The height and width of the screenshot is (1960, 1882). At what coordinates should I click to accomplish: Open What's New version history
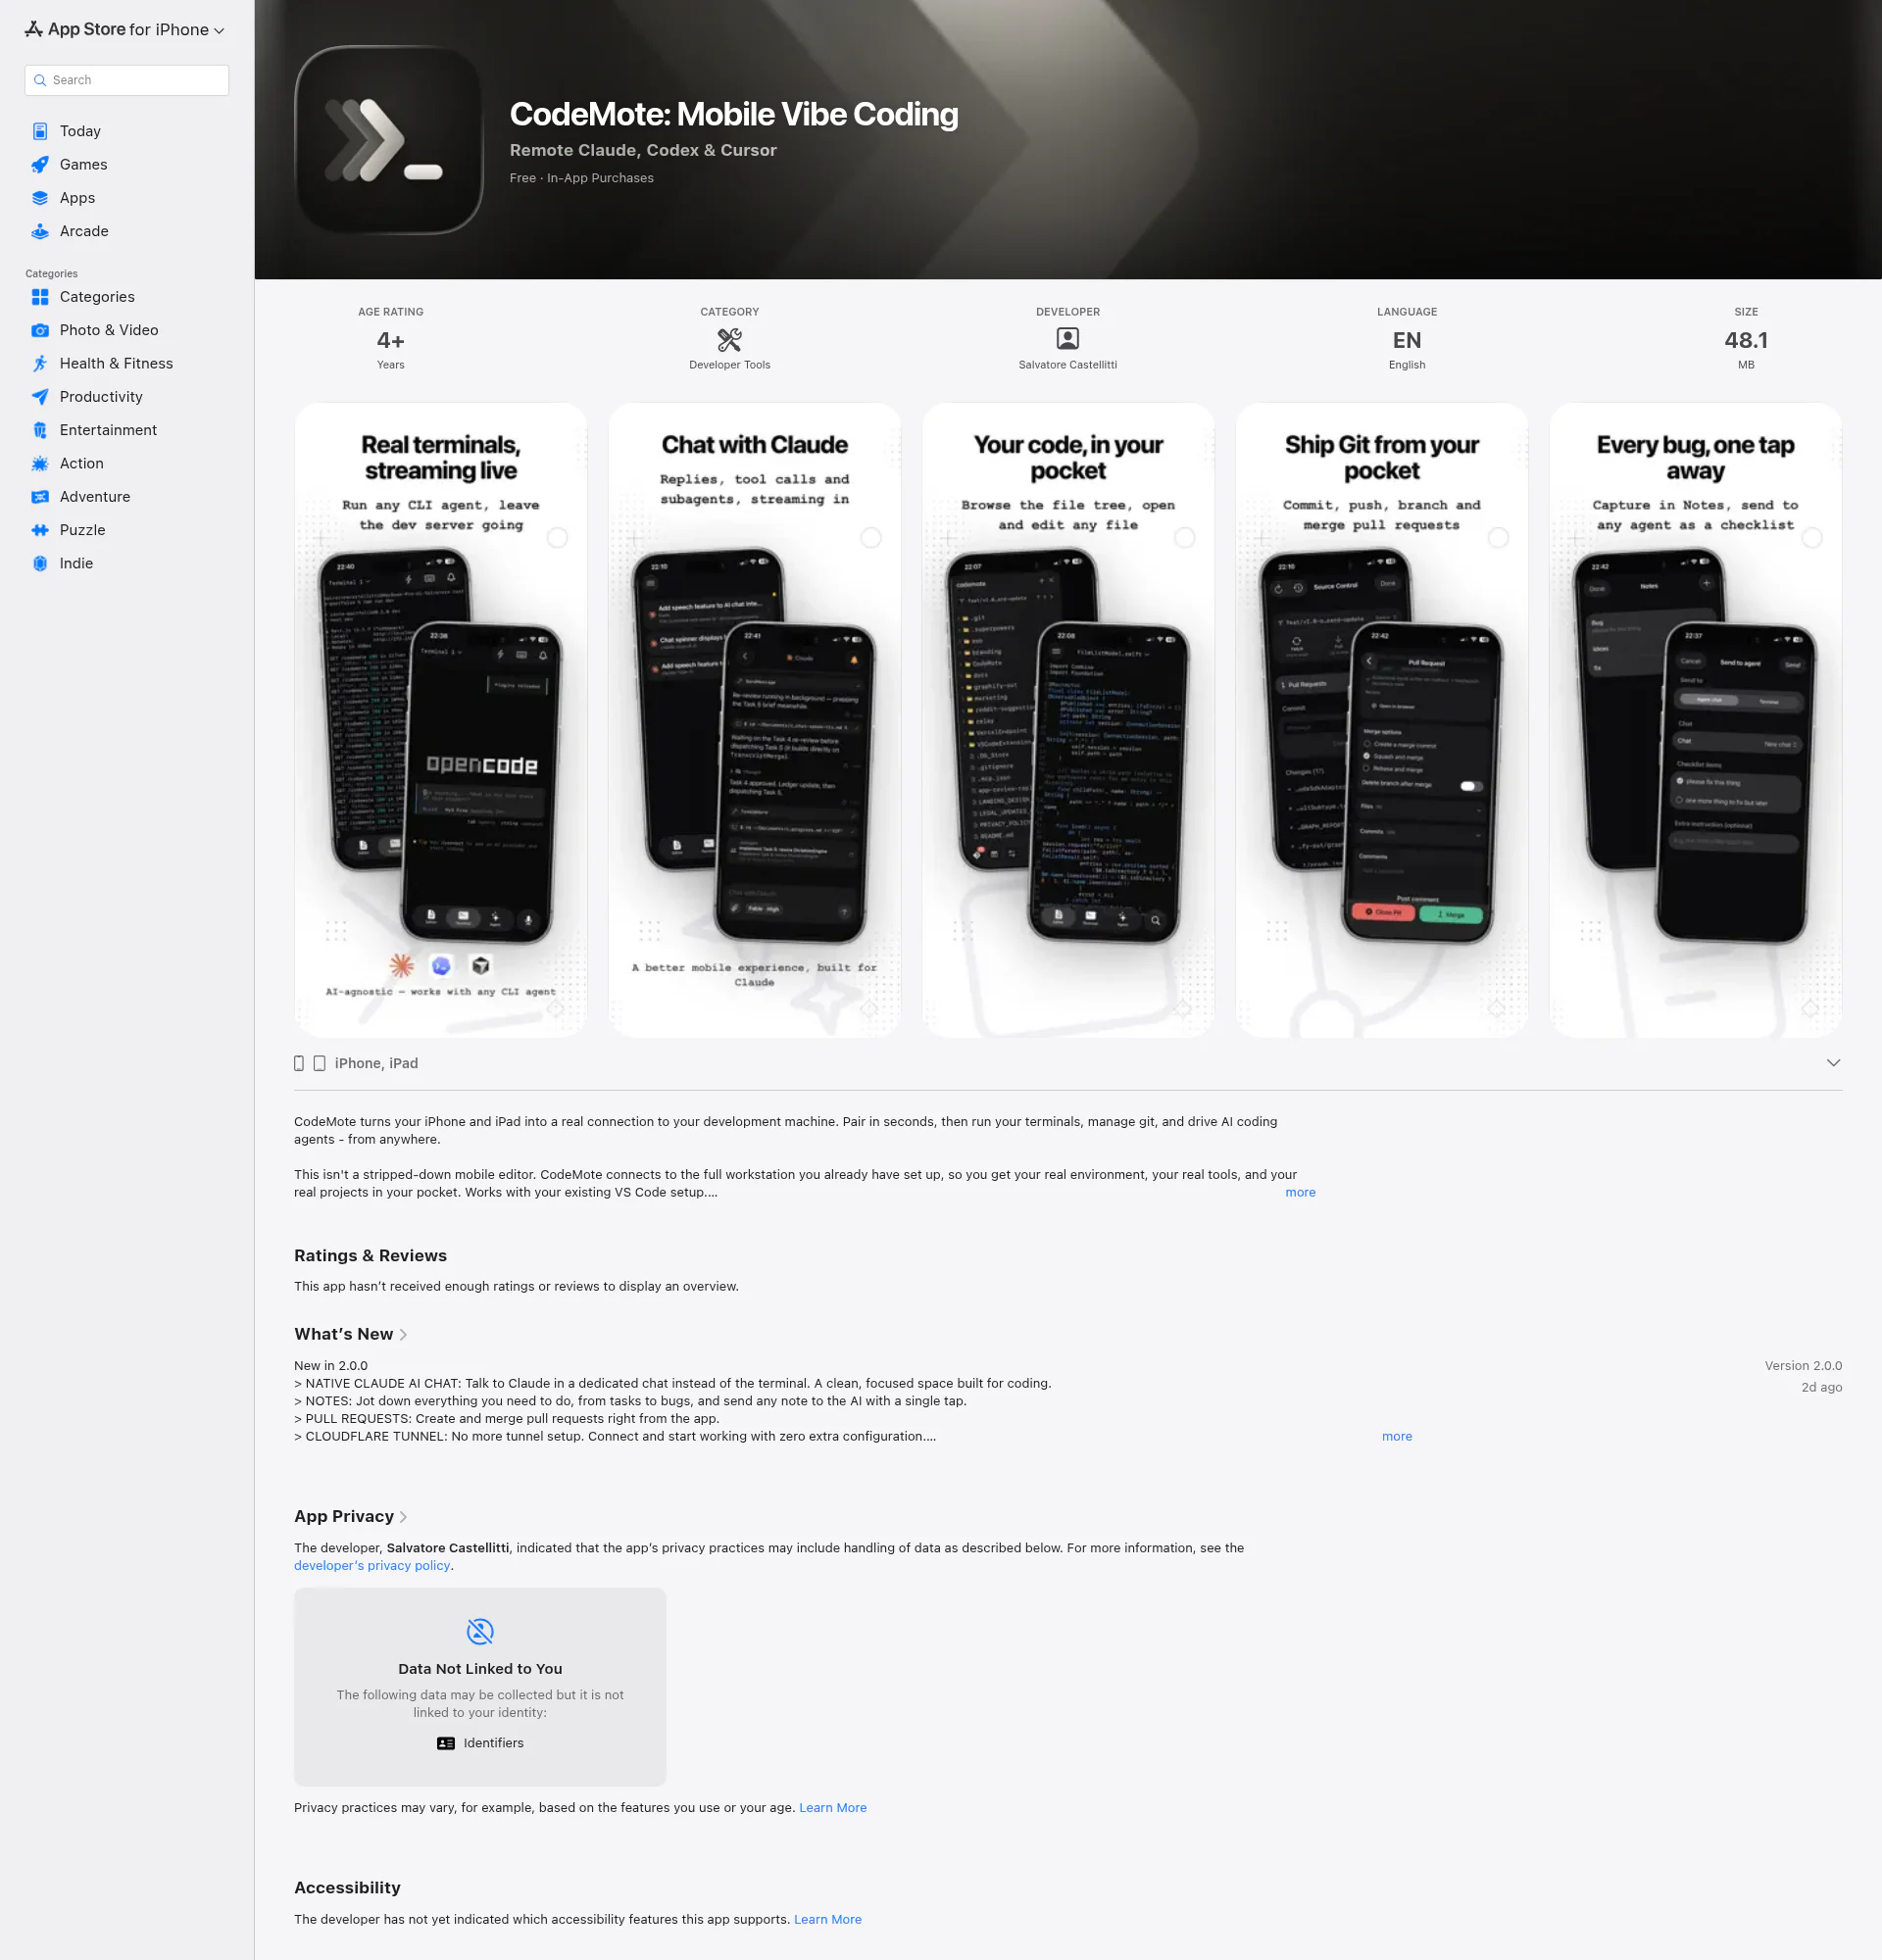(350, 1334)
